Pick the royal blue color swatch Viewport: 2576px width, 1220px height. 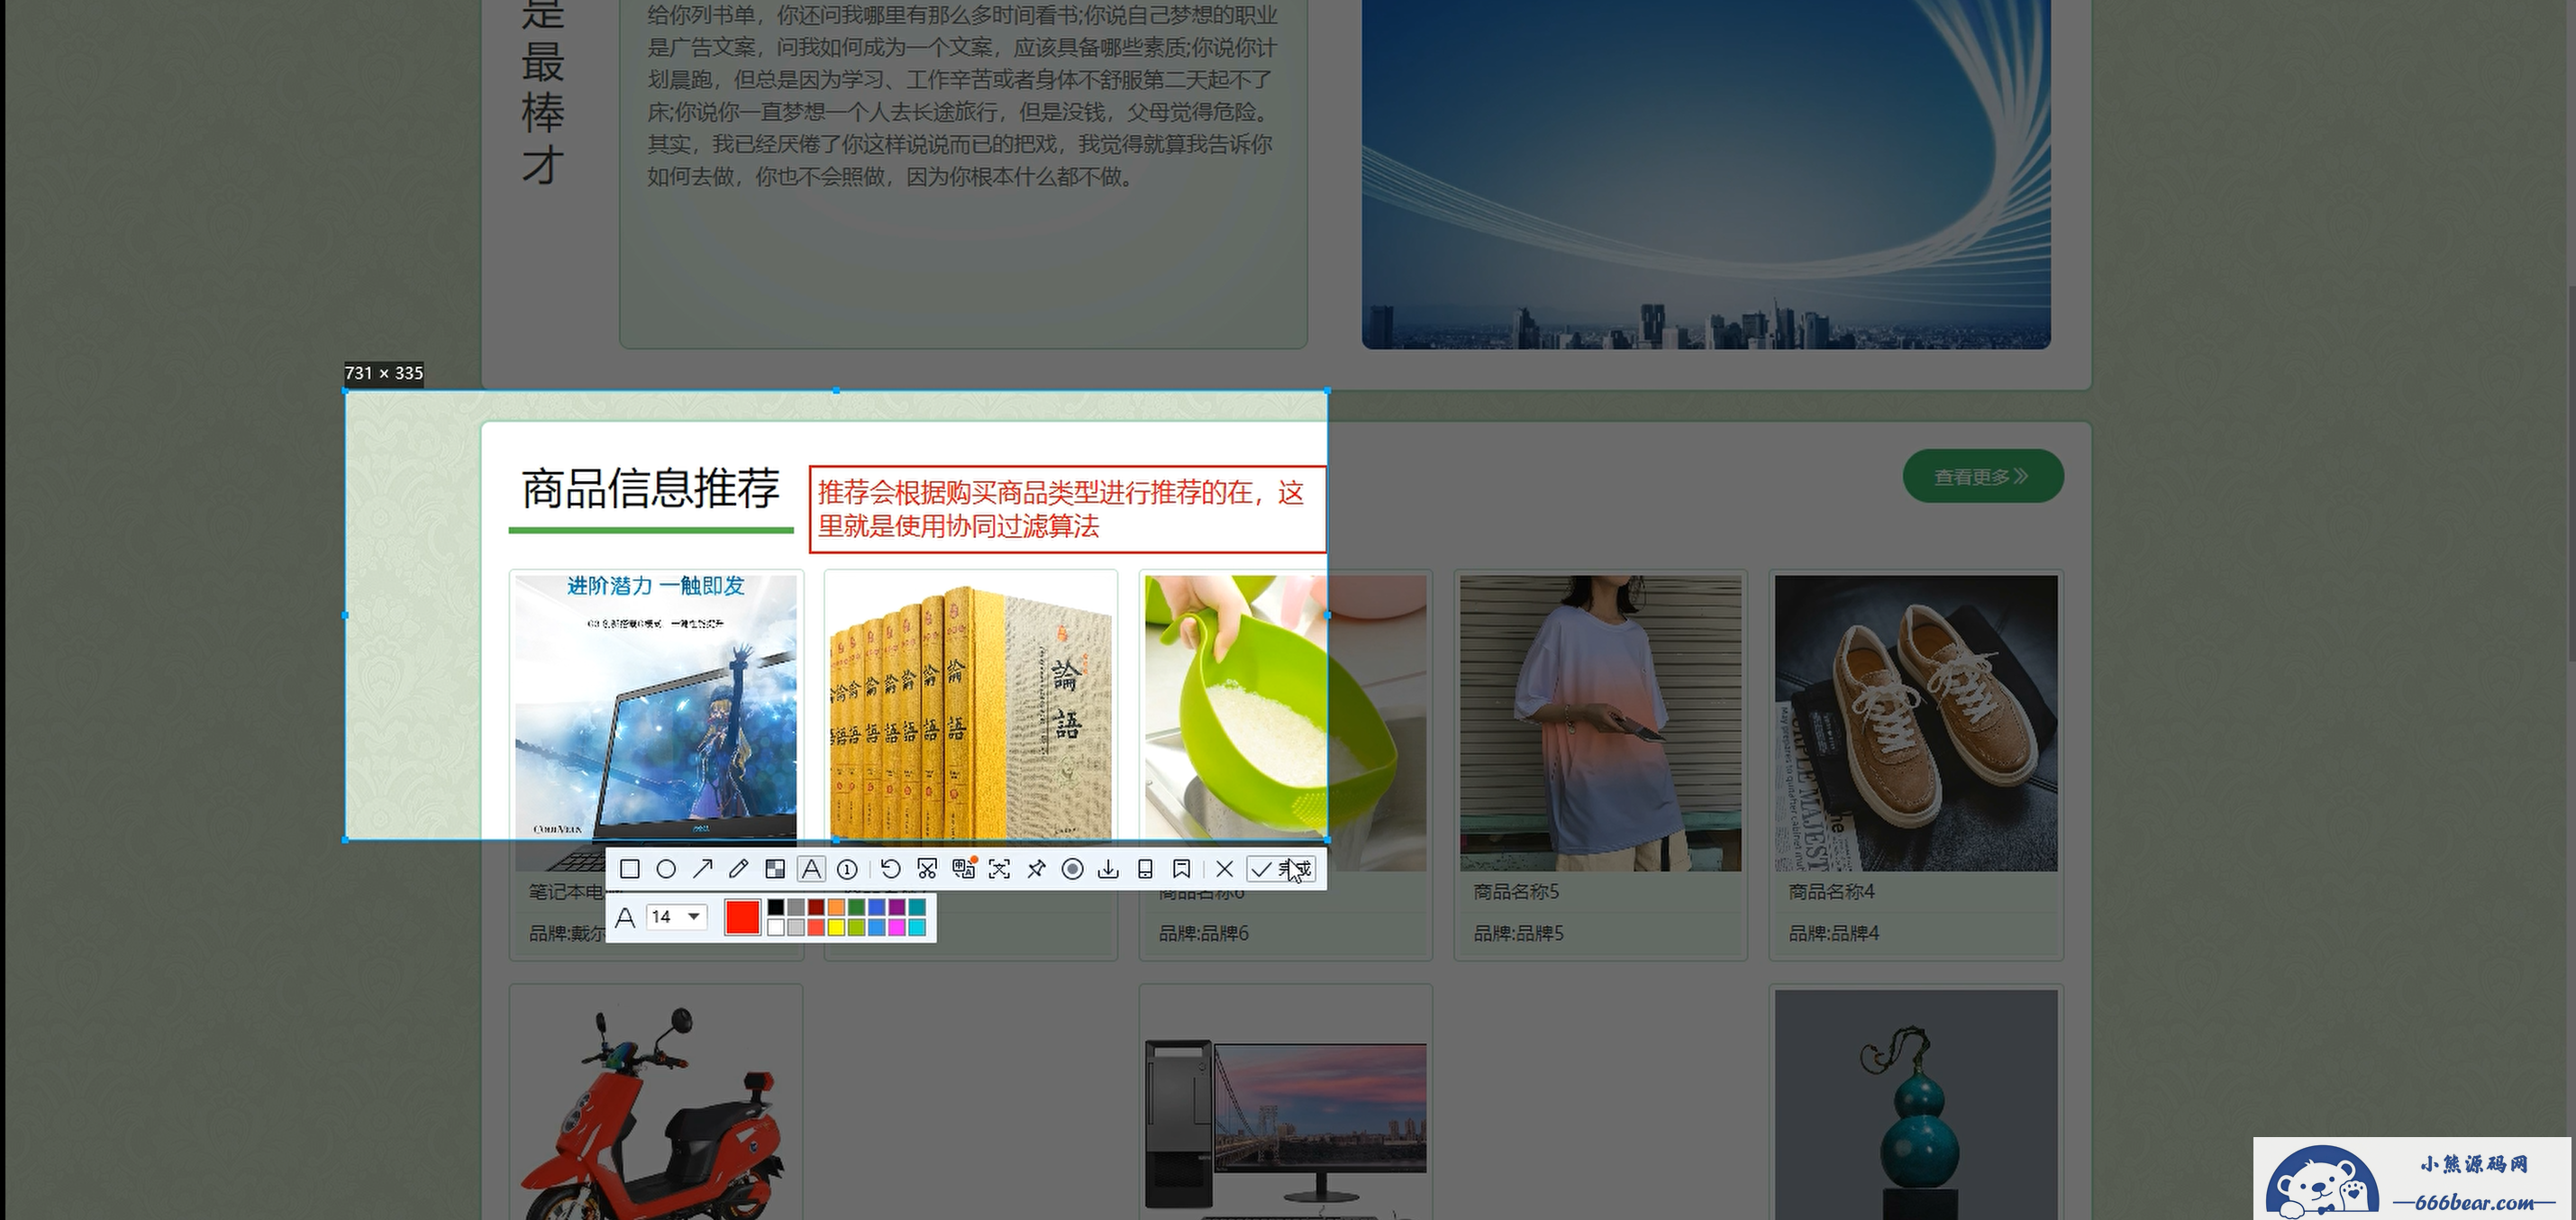click(877, 907)
